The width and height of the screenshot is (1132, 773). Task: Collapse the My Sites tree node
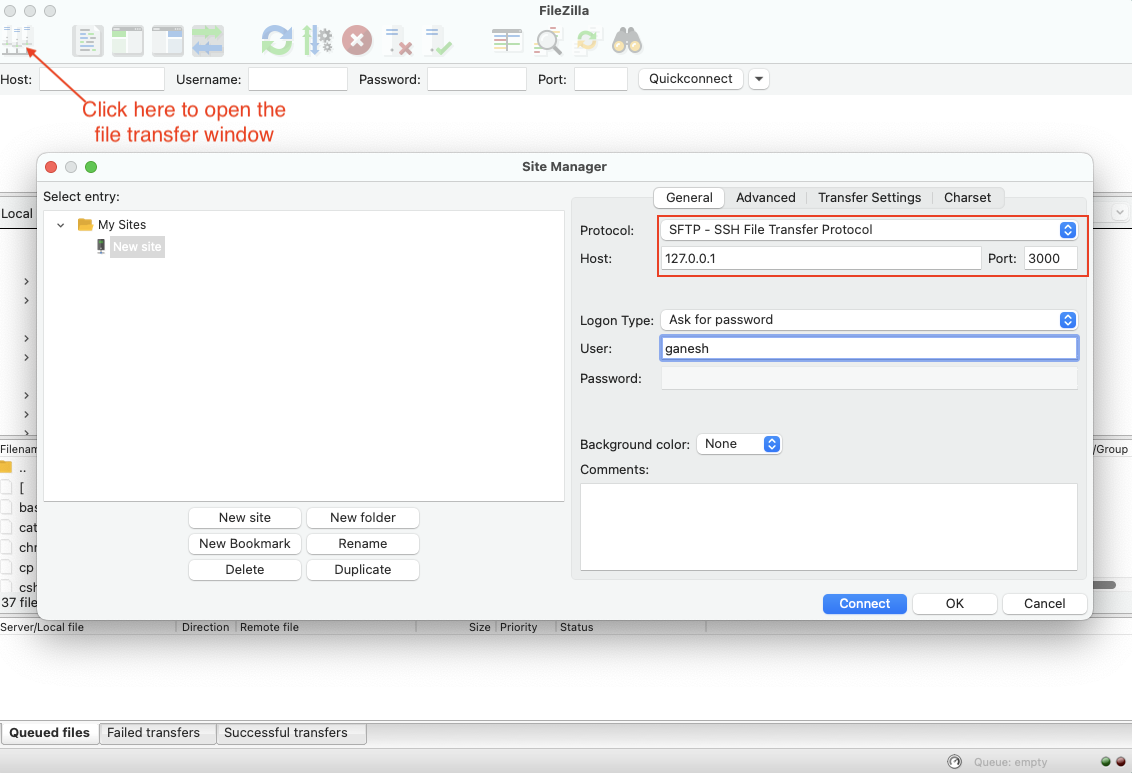61,225
